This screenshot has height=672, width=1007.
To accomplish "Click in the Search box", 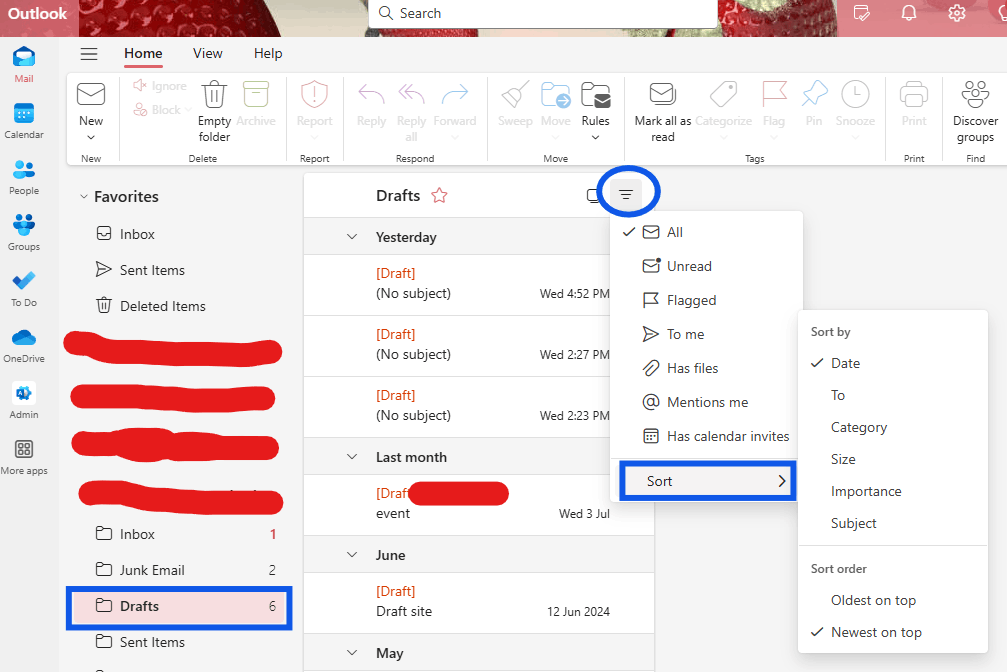I will click(x=543, y=13).
